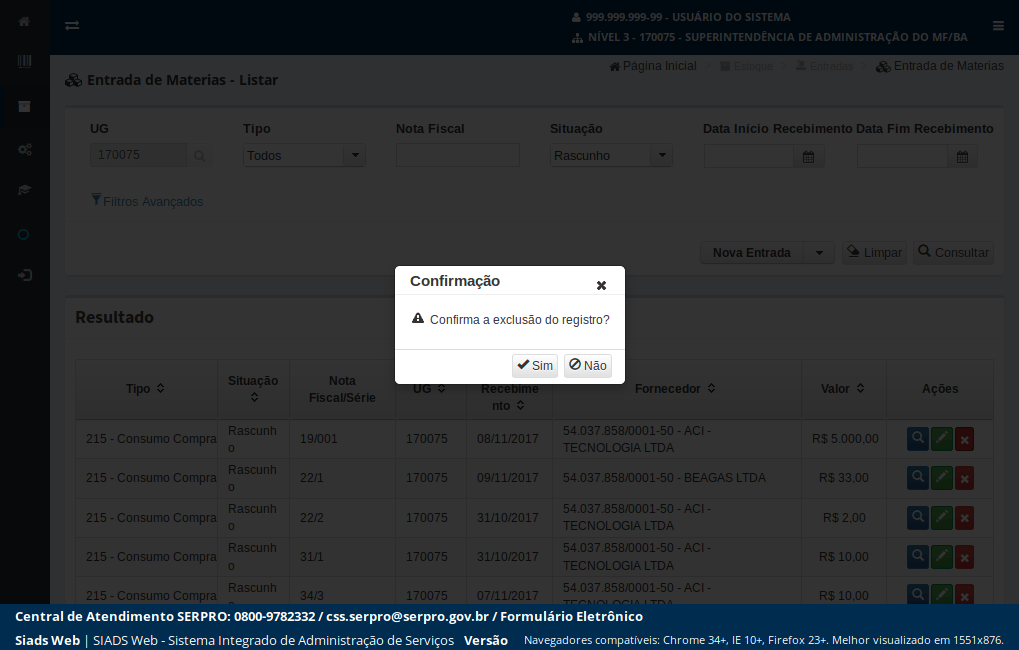Screen dimensions: 1019x650
Task: Delete the entry with nota 22/1
Action: (964, 479)
